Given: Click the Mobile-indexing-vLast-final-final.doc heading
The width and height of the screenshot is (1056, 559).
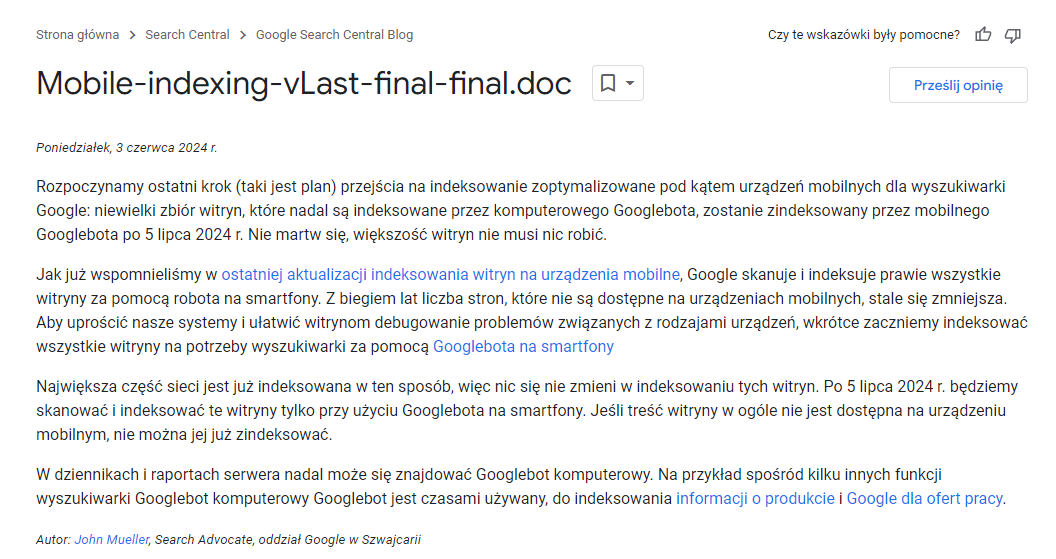Looking at the screenshot, I should (304, 84).
